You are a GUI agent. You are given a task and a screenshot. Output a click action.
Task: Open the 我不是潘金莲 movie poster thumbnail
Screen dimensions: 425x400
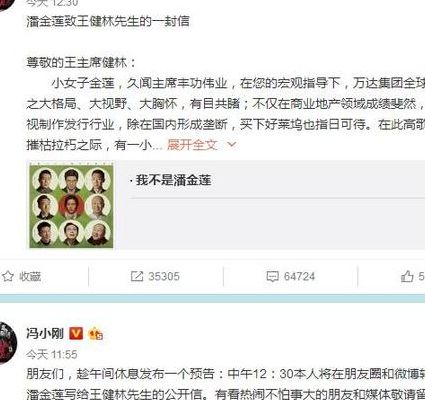pyautogui.click(x=71, y=205)
